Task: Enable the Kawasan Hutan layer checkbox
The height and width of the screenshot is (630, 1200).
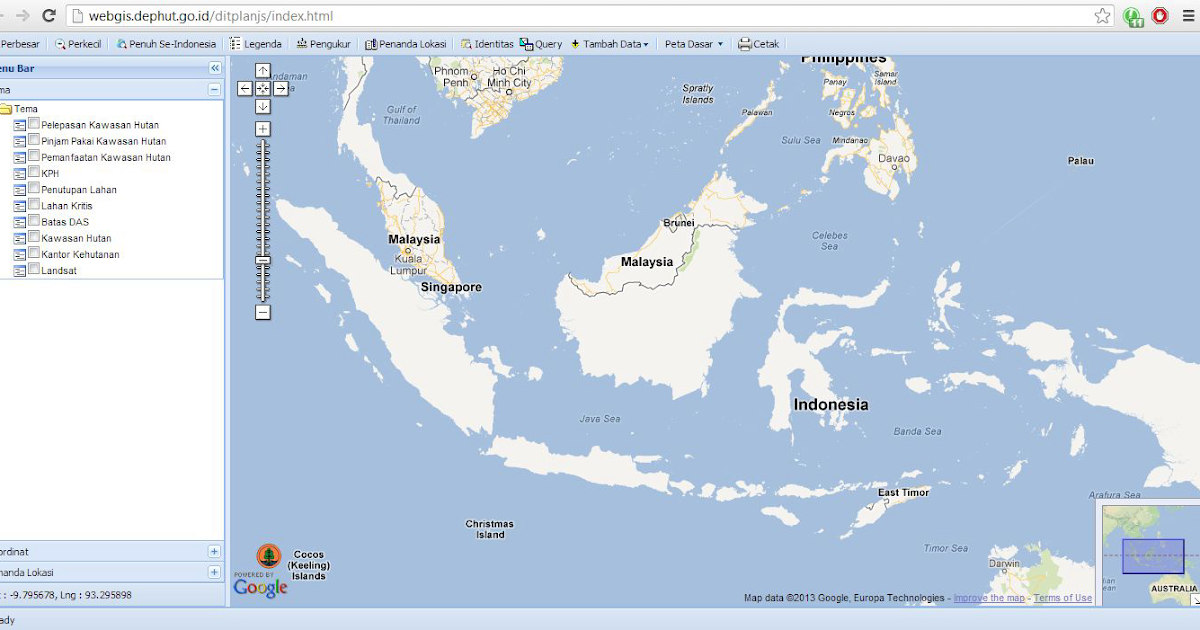Action: pyautogui.click(x=34, y=237)
